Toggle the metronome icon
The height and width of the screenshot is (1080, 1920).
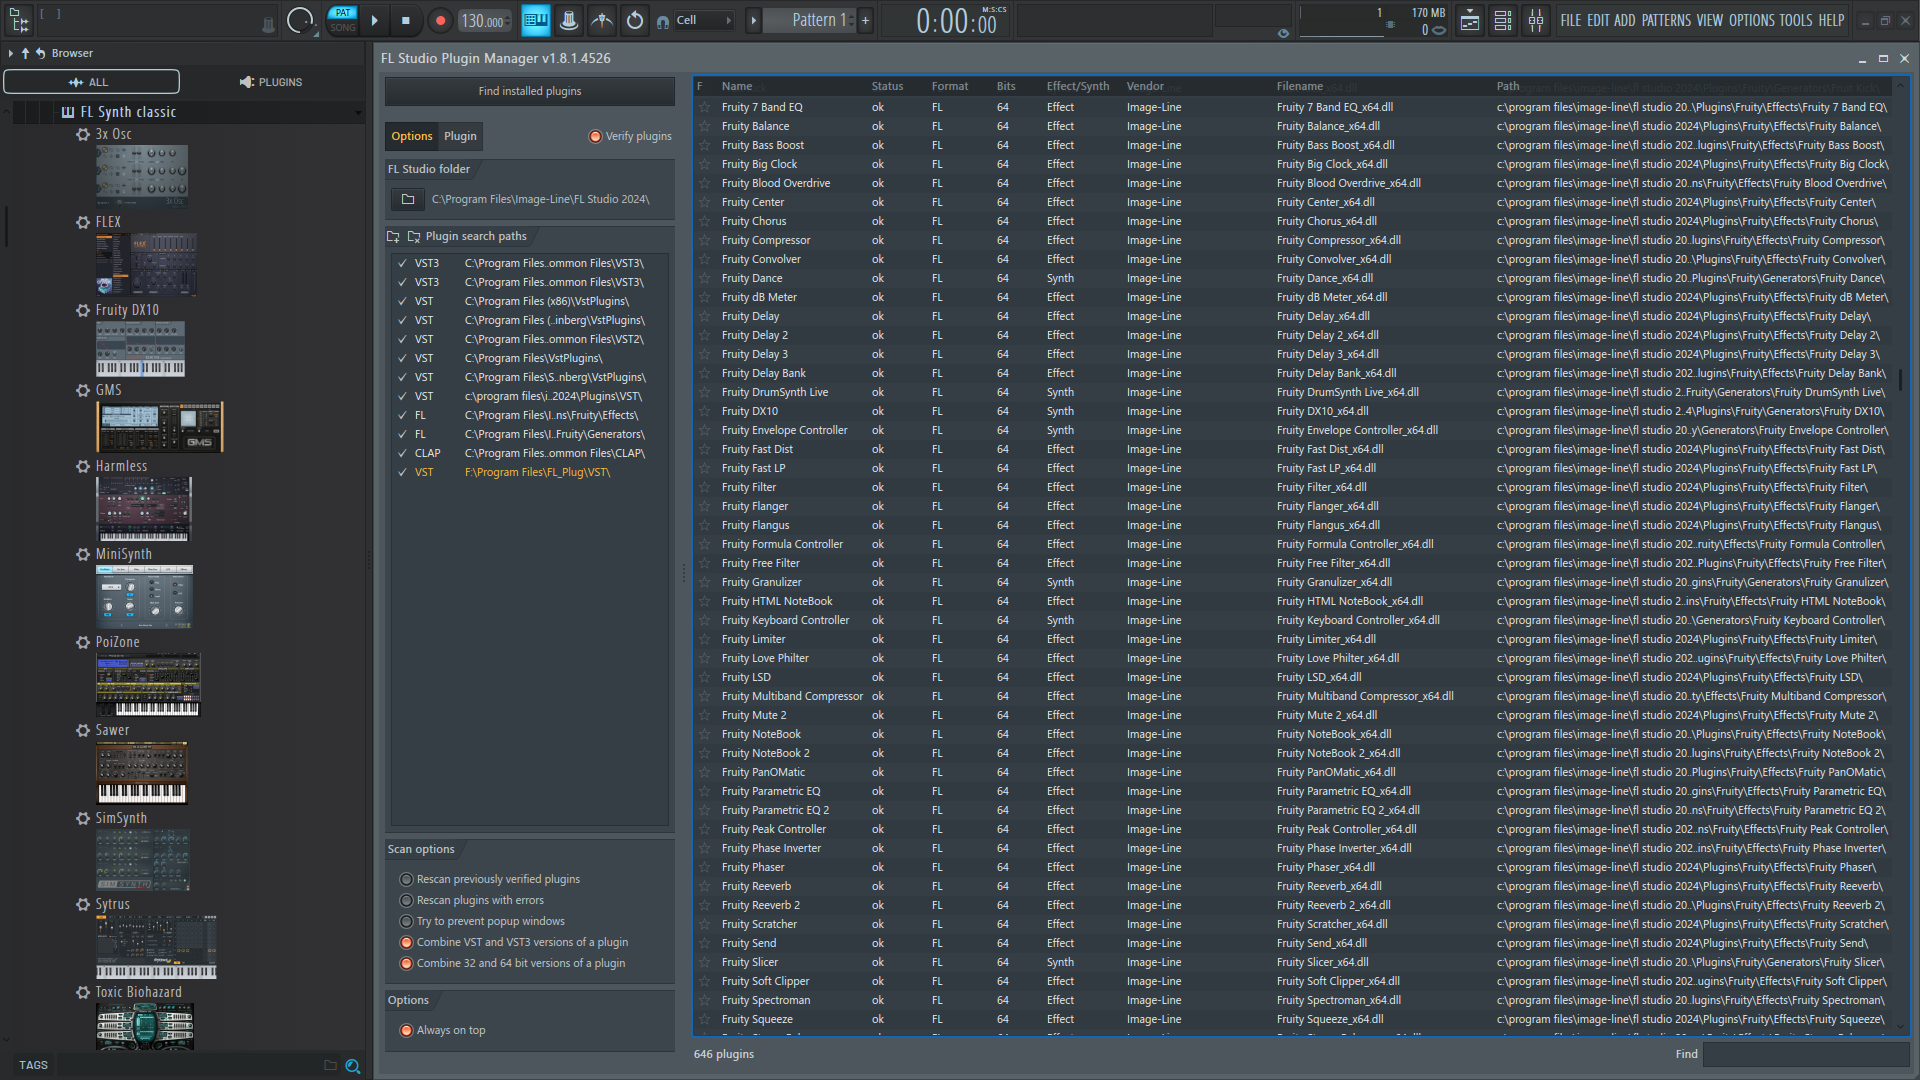coord(569,20)
